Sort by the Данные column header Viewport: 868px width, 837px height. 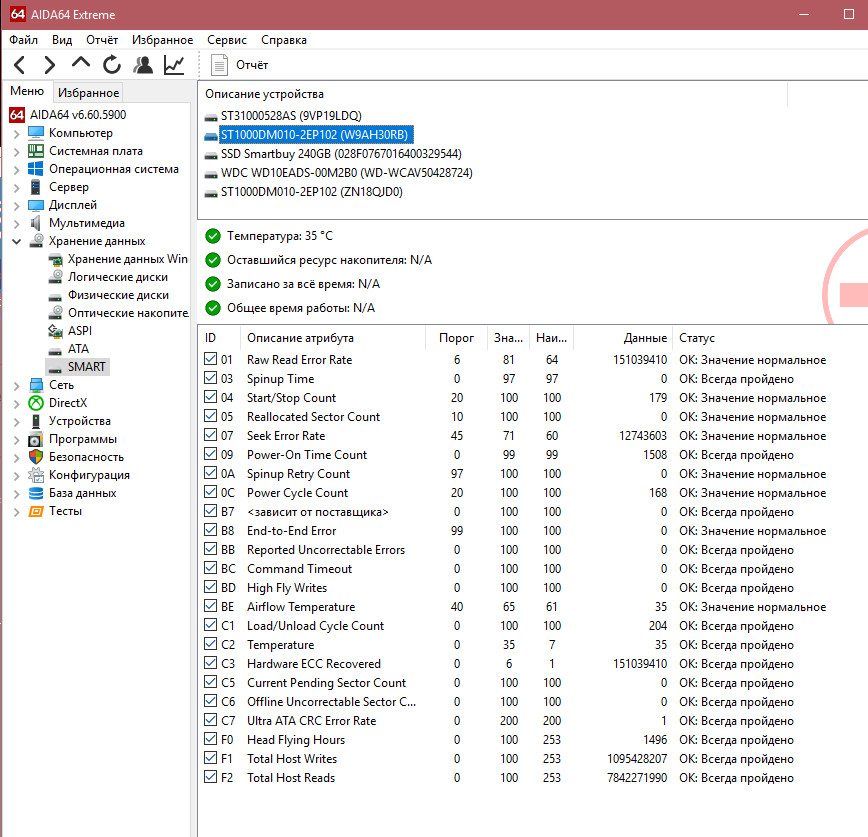click(x=645, y=338)
